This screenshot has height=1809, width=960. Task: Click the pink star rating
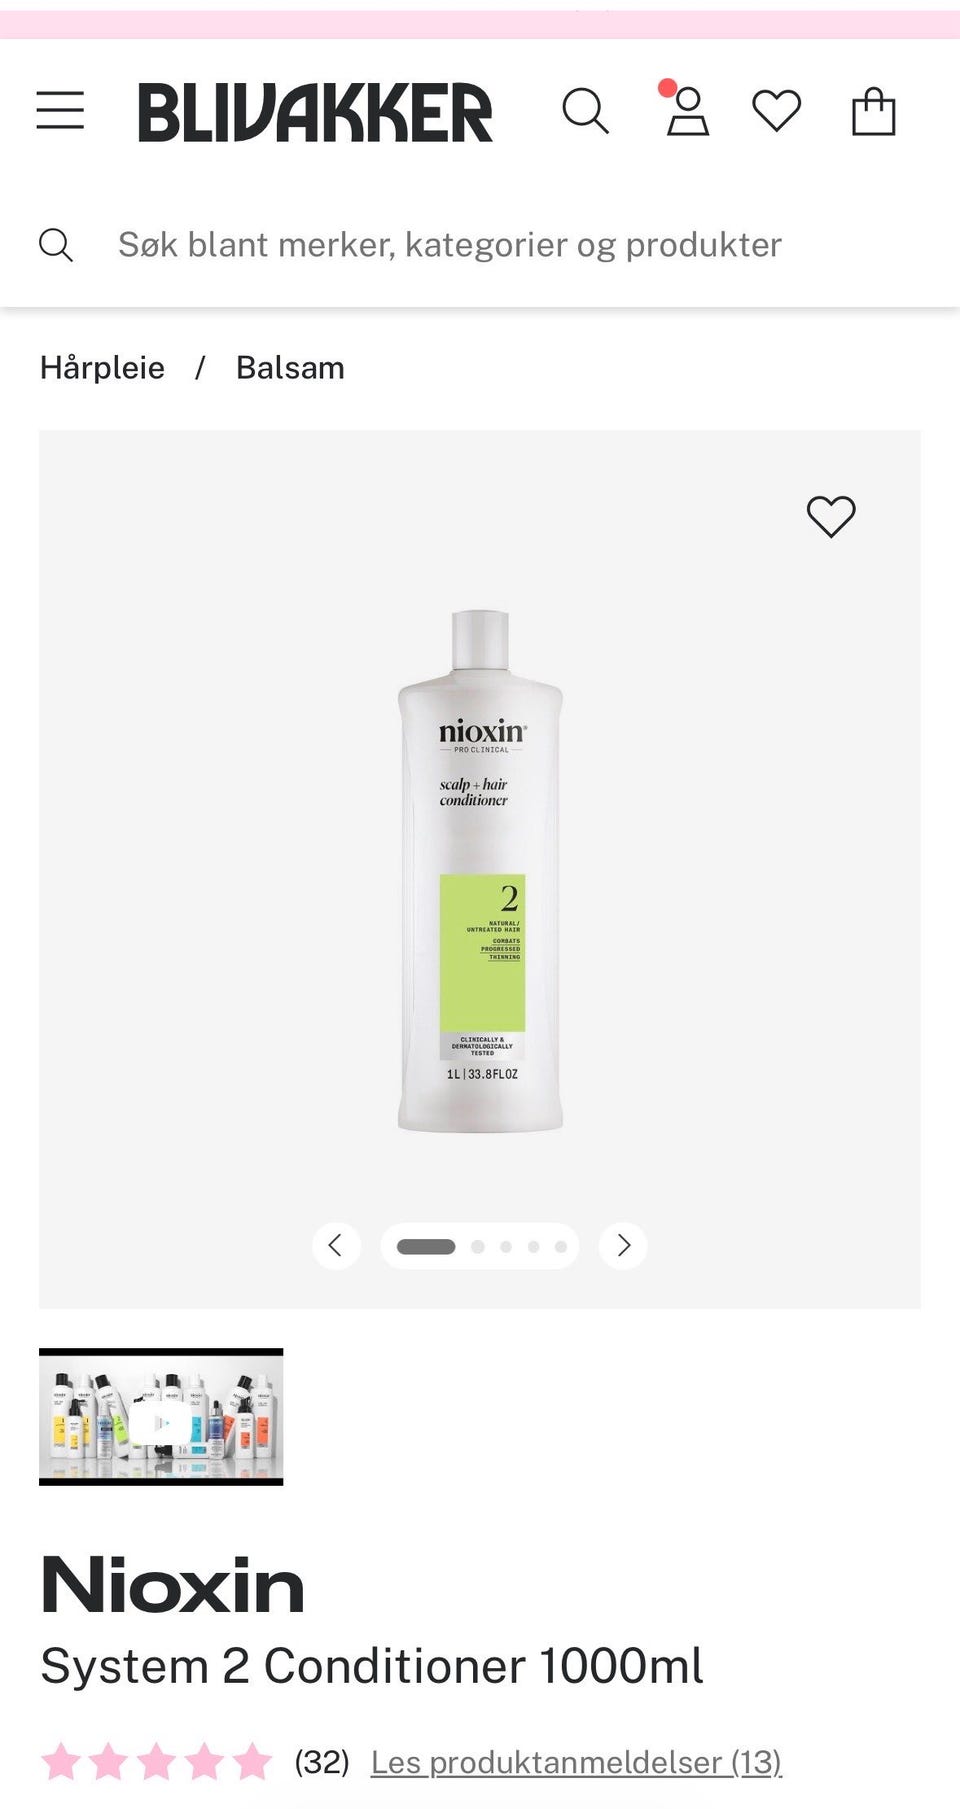click(x=156, y=1762)
